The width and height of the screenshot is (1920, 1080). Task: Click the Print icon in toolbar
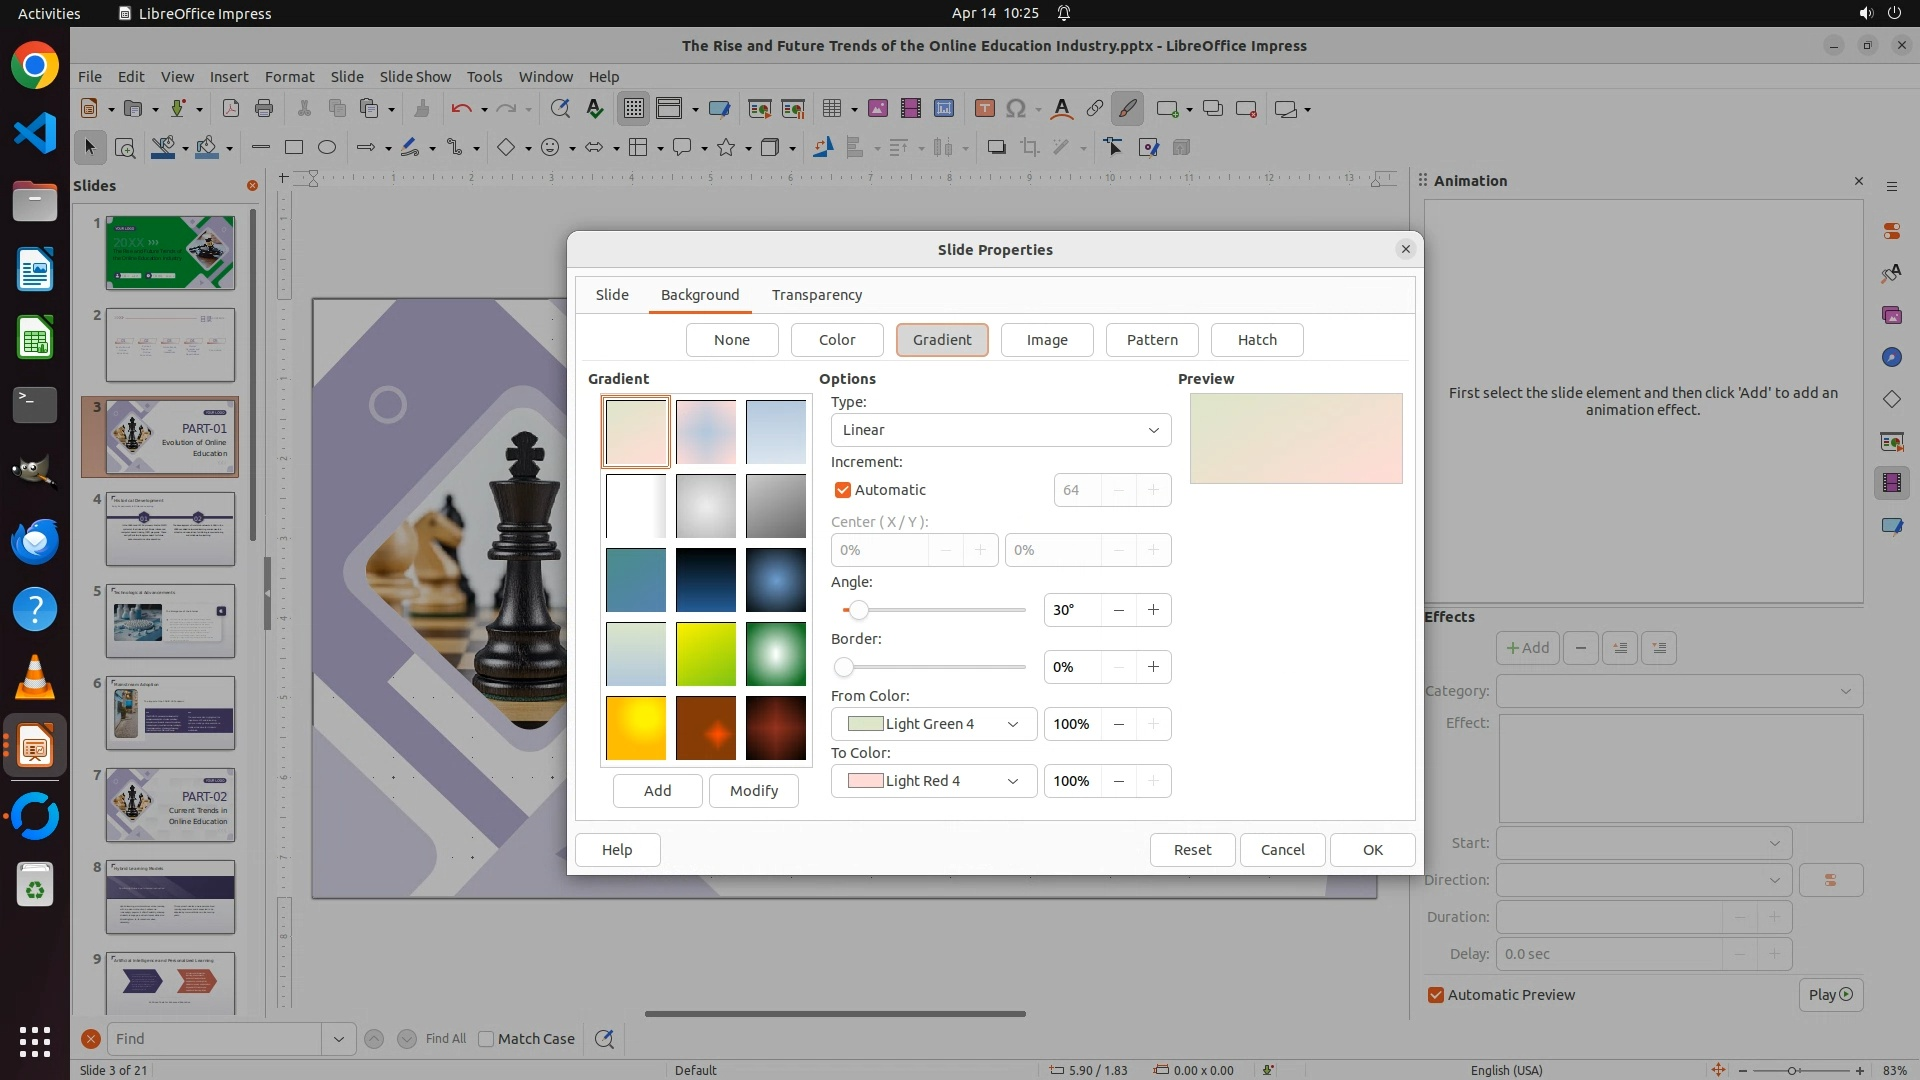pyautogui.click(x=264, y=109)
